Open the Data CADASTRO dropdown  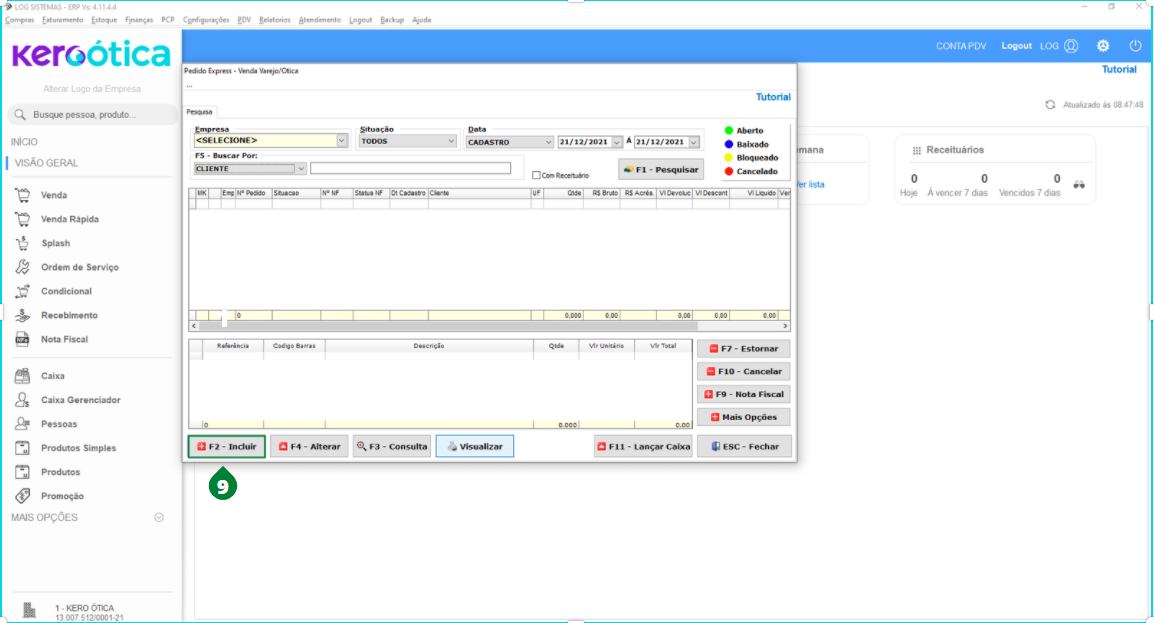(548, 142)
